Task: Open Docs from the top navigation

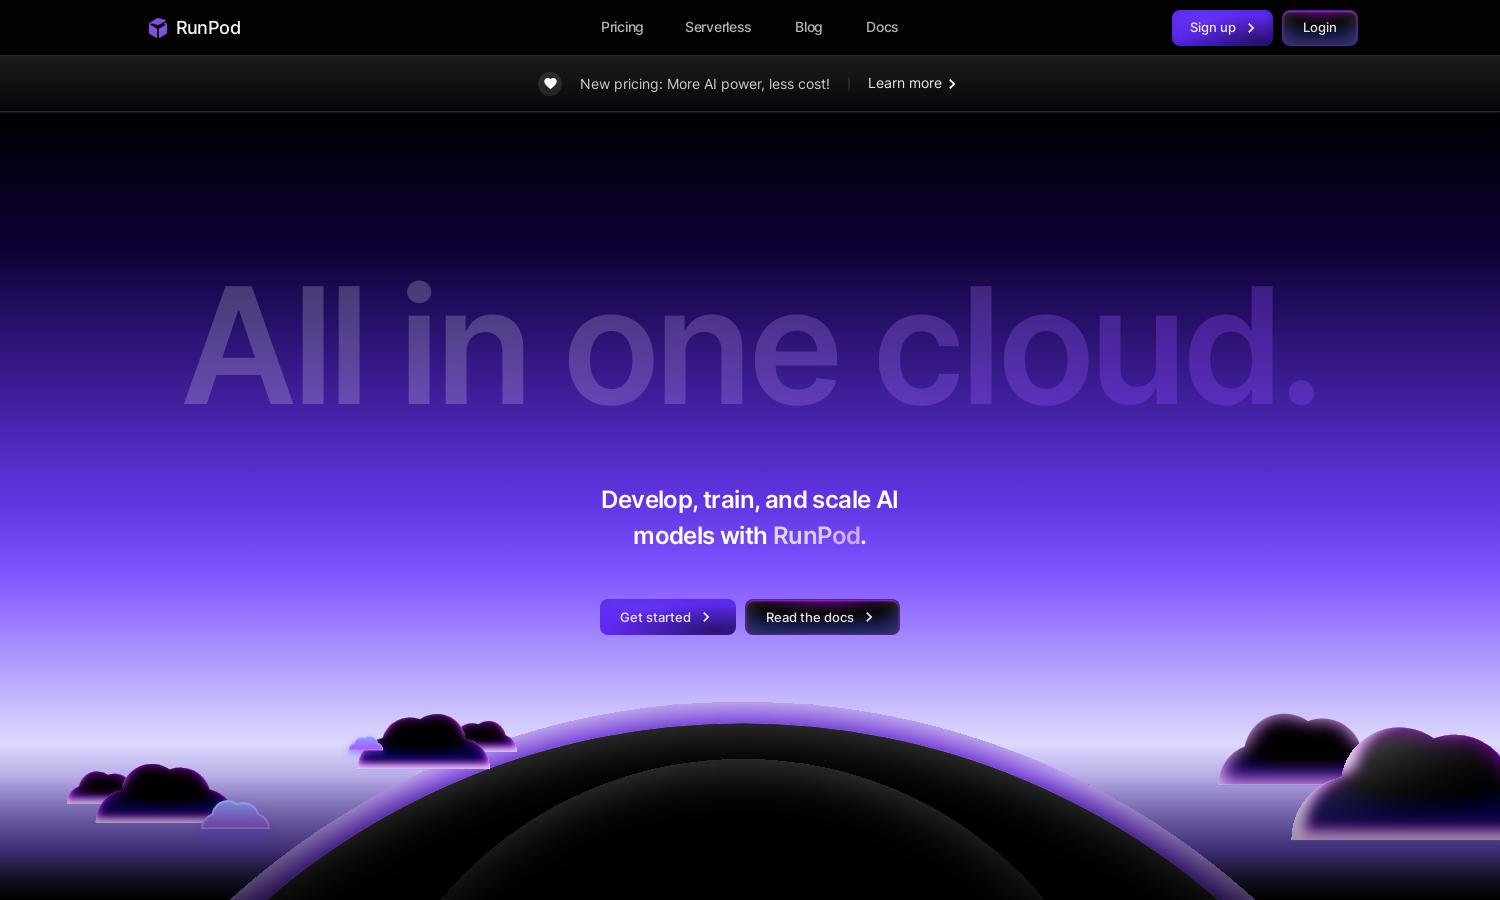Action: (x=882, y=27)
